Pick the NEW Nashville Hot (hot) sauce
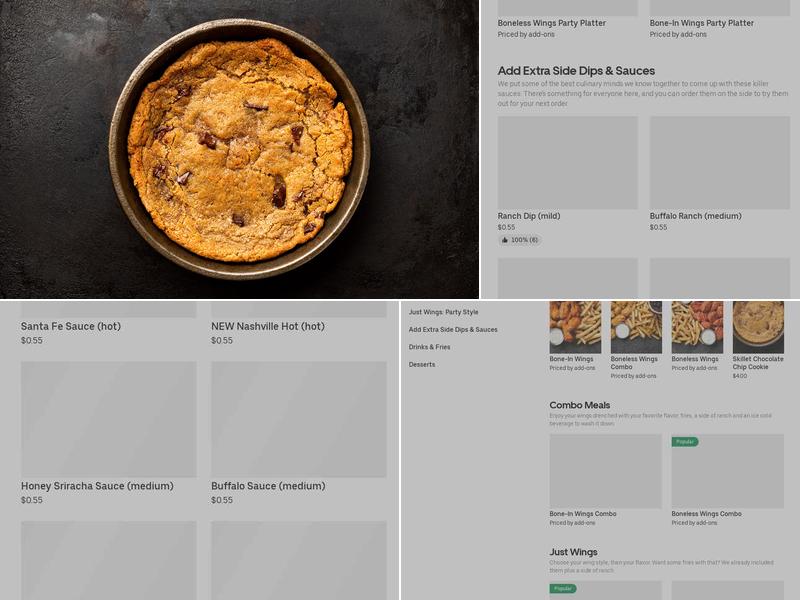Image resolution: width=800 pixels, height=600 pixels. pyautogui.click(x=268, y=326)
